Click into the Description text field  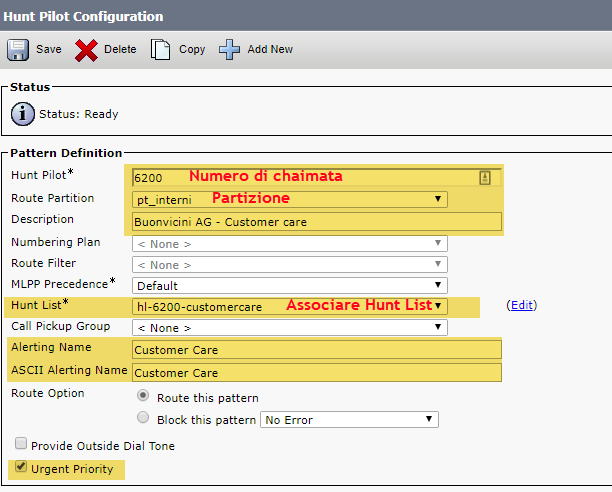click(317, 222)
